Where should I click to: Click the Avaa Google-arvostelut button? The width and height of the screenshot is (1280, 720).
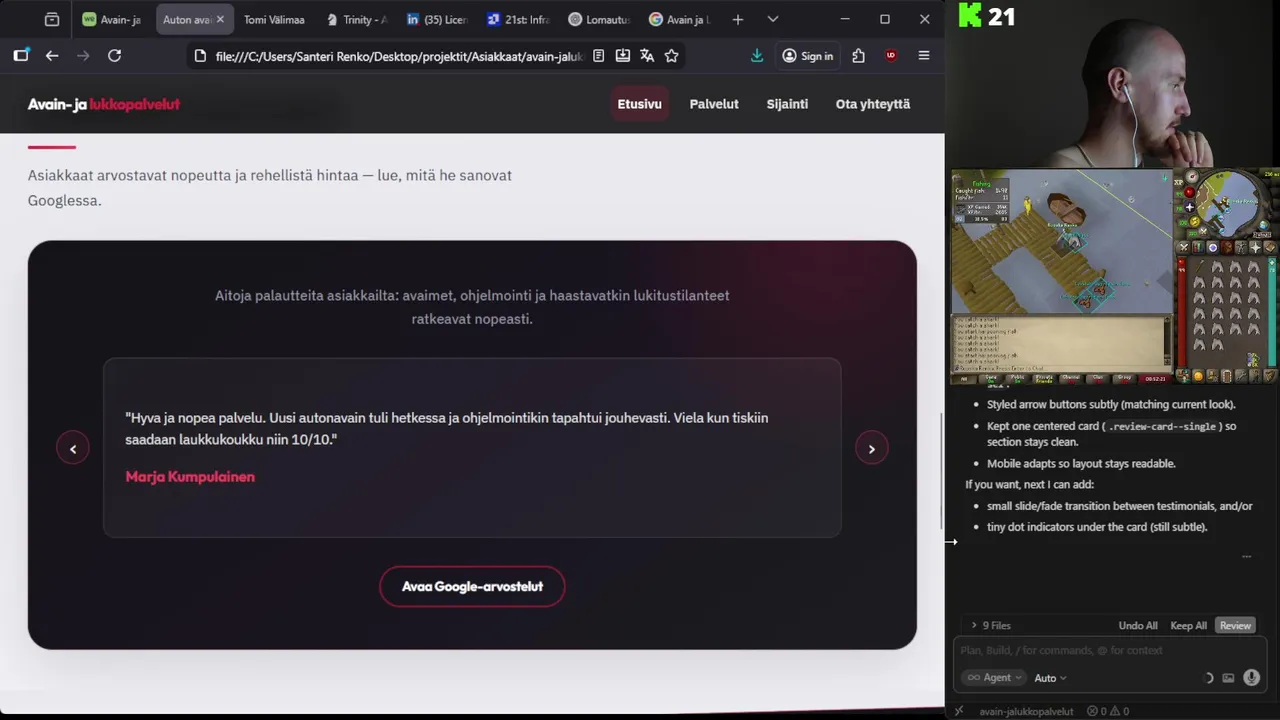click(472, 586)
